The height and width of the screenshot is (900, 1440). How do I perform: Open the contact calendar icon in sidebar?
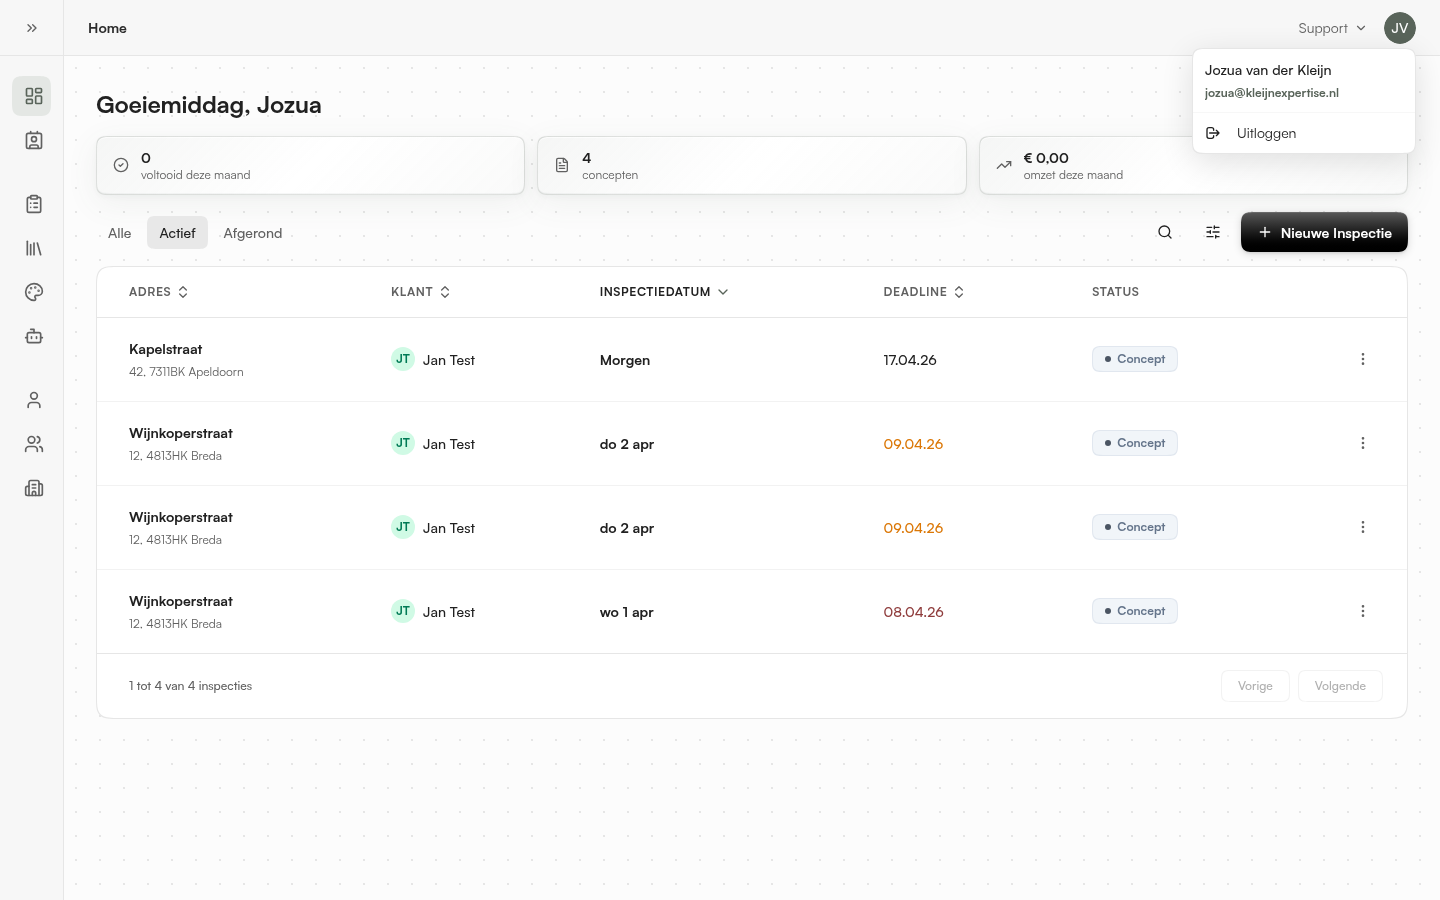click(34, 140)
